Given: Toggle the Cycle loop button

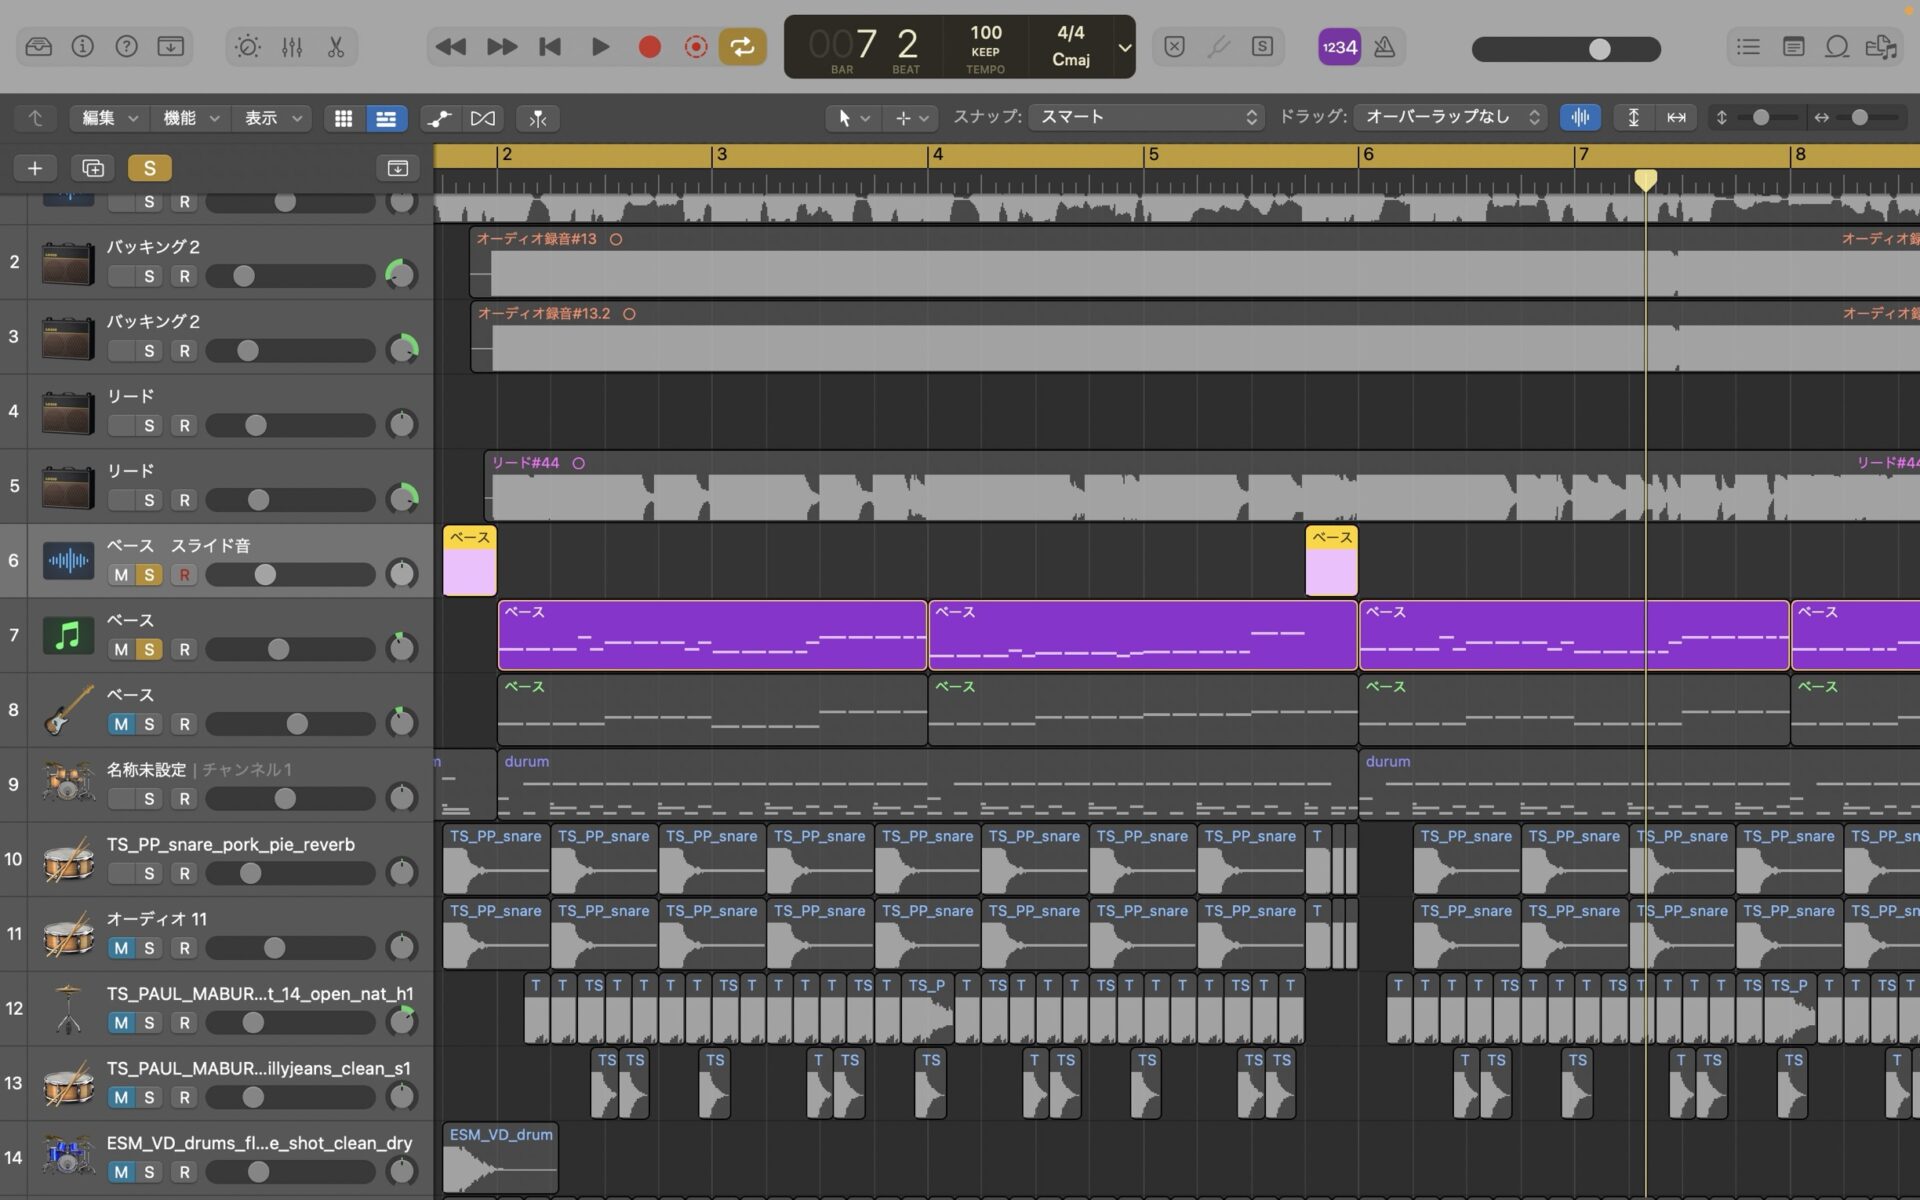Looking at the screenshot, I should [x=742, y=47].
